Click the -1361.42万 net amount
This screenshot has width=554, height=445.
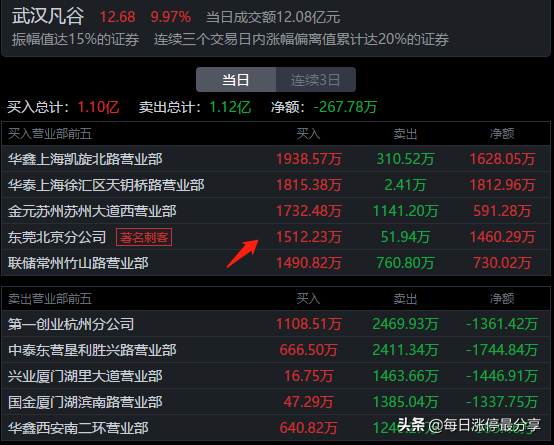(502, 324)
